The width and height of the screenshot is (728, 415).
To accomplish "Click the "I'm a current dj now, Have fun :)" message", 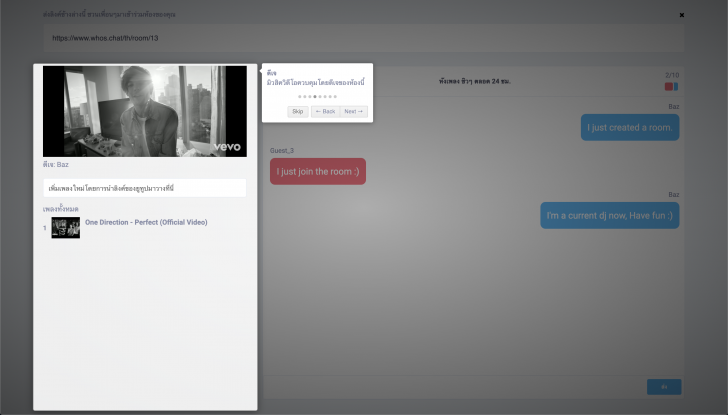I will (x=610, y=215).
